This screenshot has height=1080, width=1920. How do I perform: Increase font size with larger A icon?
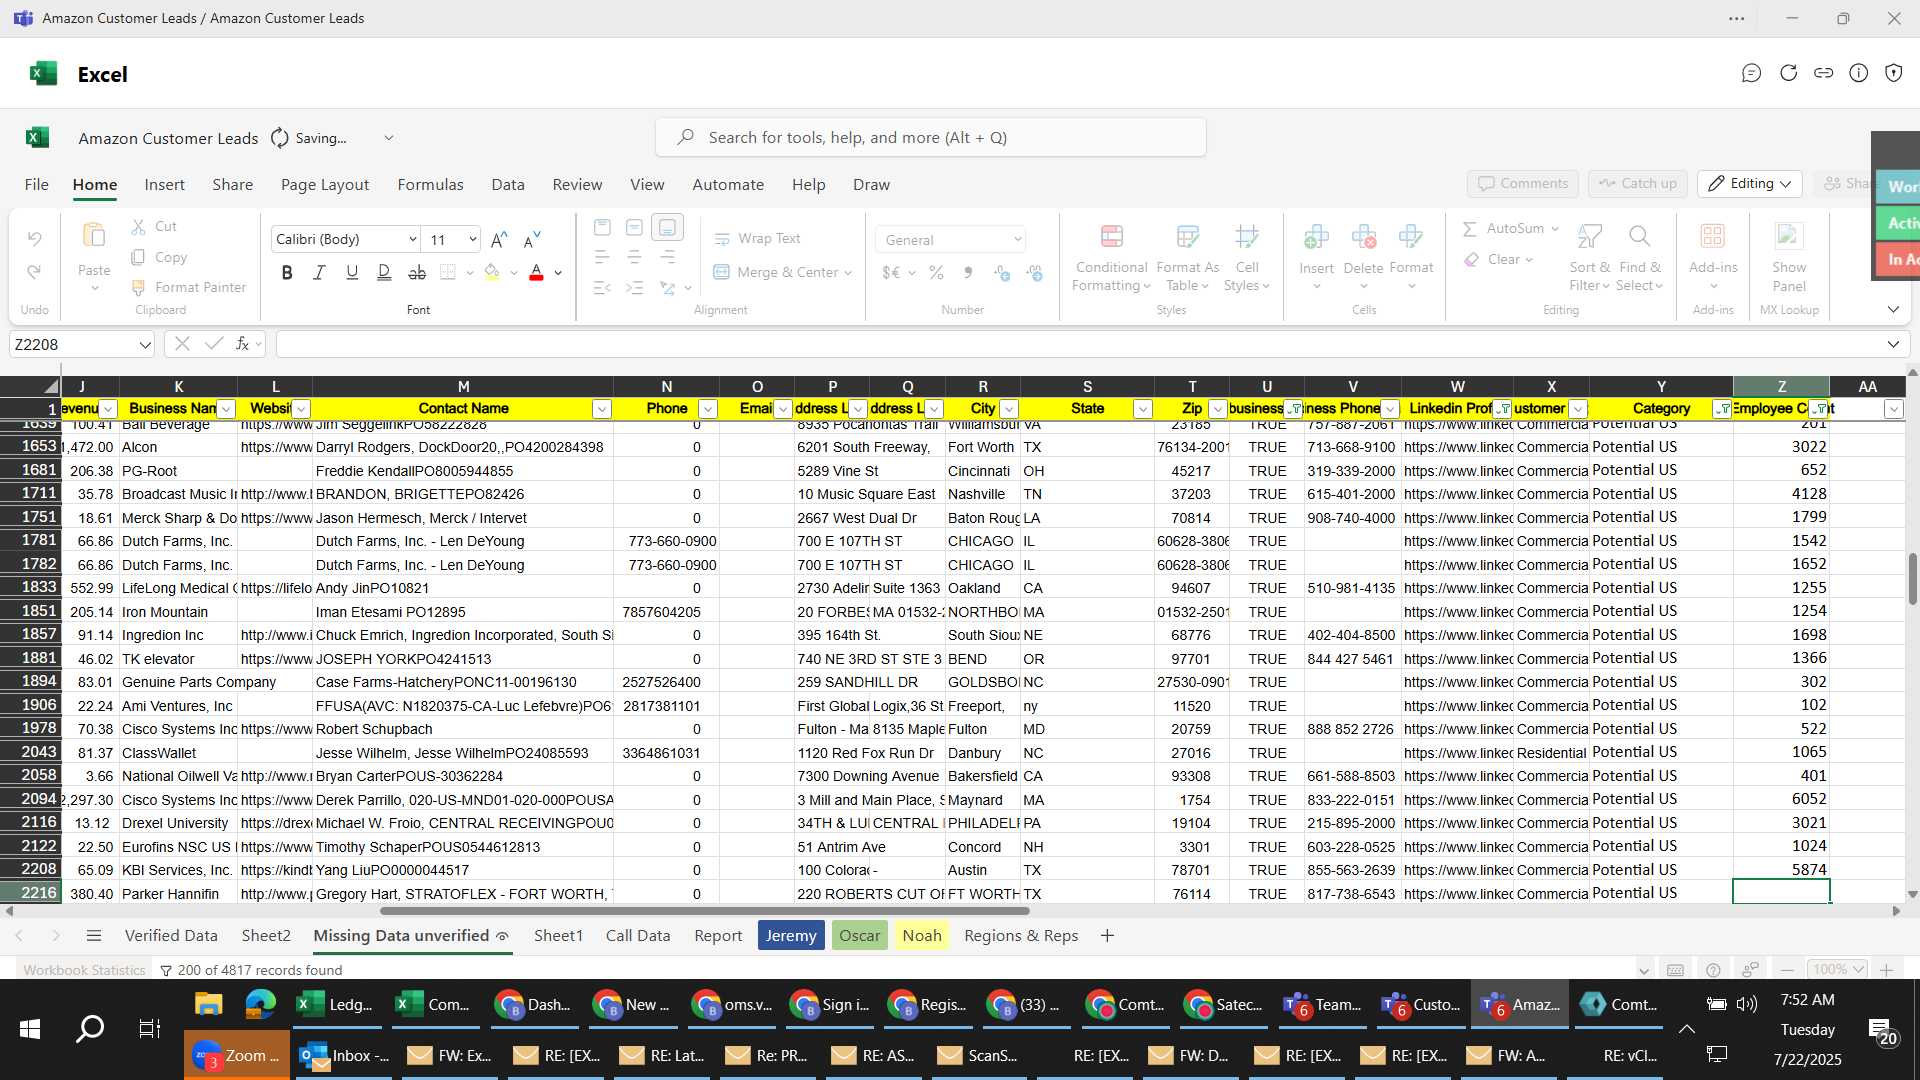pyautogui.click(x=499, y=239)
